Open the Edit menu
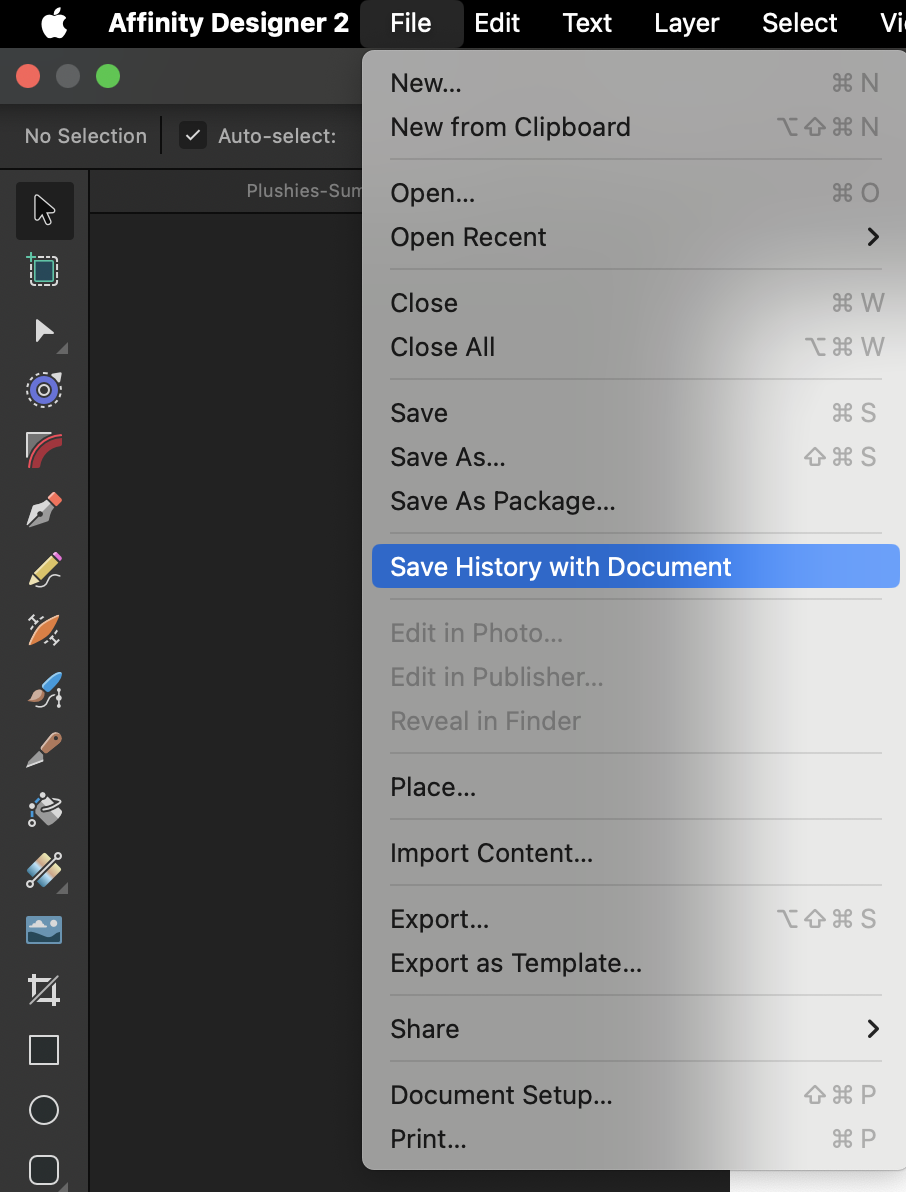The image size is (906, 1192). [497, 23]
